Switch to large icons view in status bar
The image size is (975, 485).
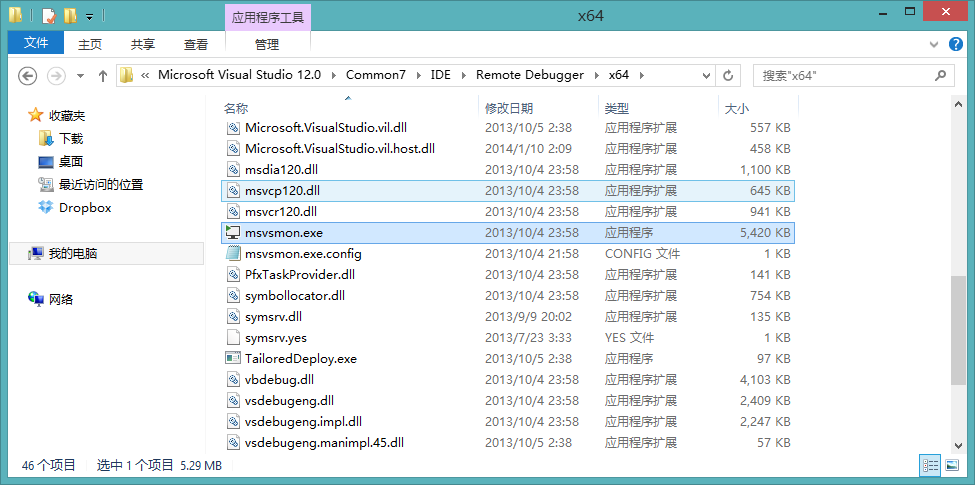951,465
